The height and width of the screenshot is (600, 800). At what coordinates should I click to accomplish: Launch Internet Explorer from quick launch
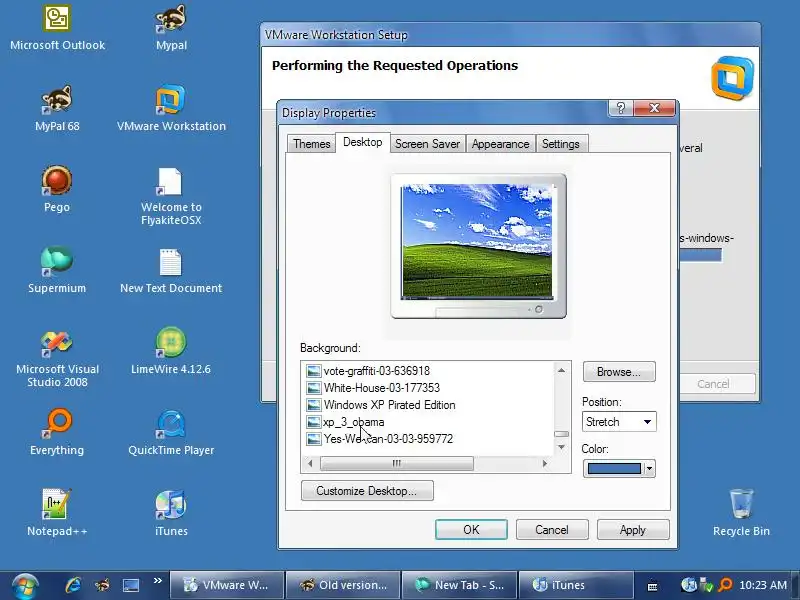pyautogui.click(x=74, y=585)
